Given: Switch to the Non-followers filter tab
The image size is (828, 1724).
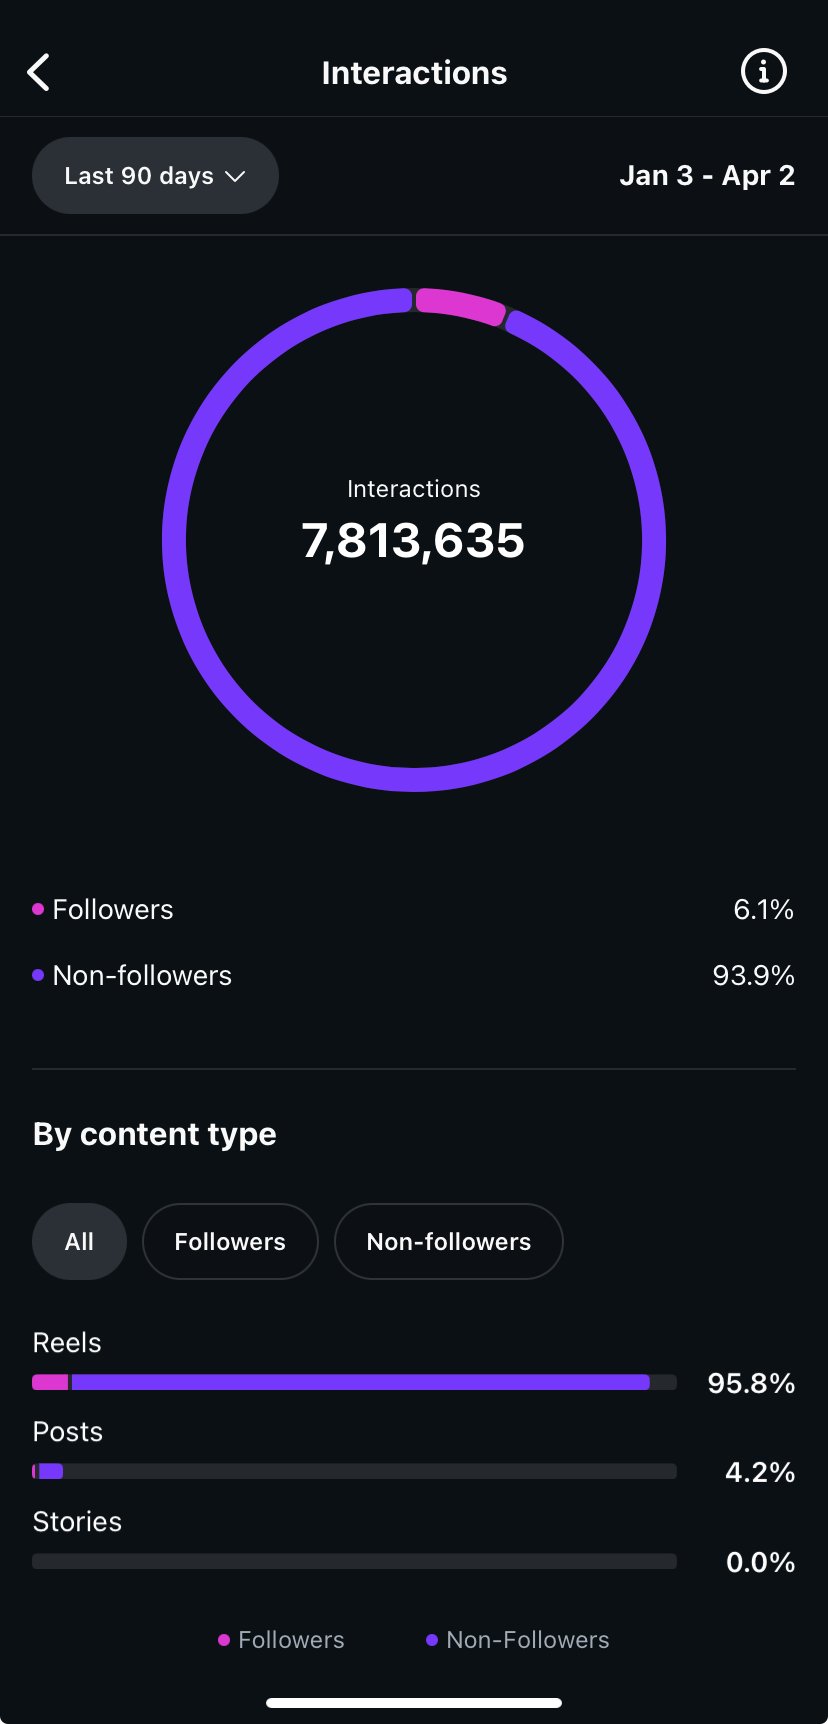Looking at the screenshot, I should click(448, 1241).
